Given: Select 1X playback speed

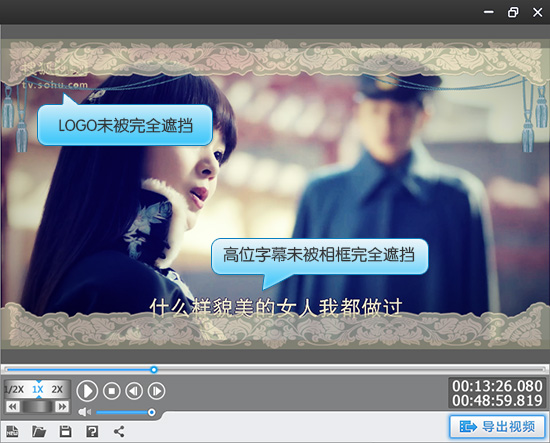Looking at the screenshot, I should coord(38,389).
